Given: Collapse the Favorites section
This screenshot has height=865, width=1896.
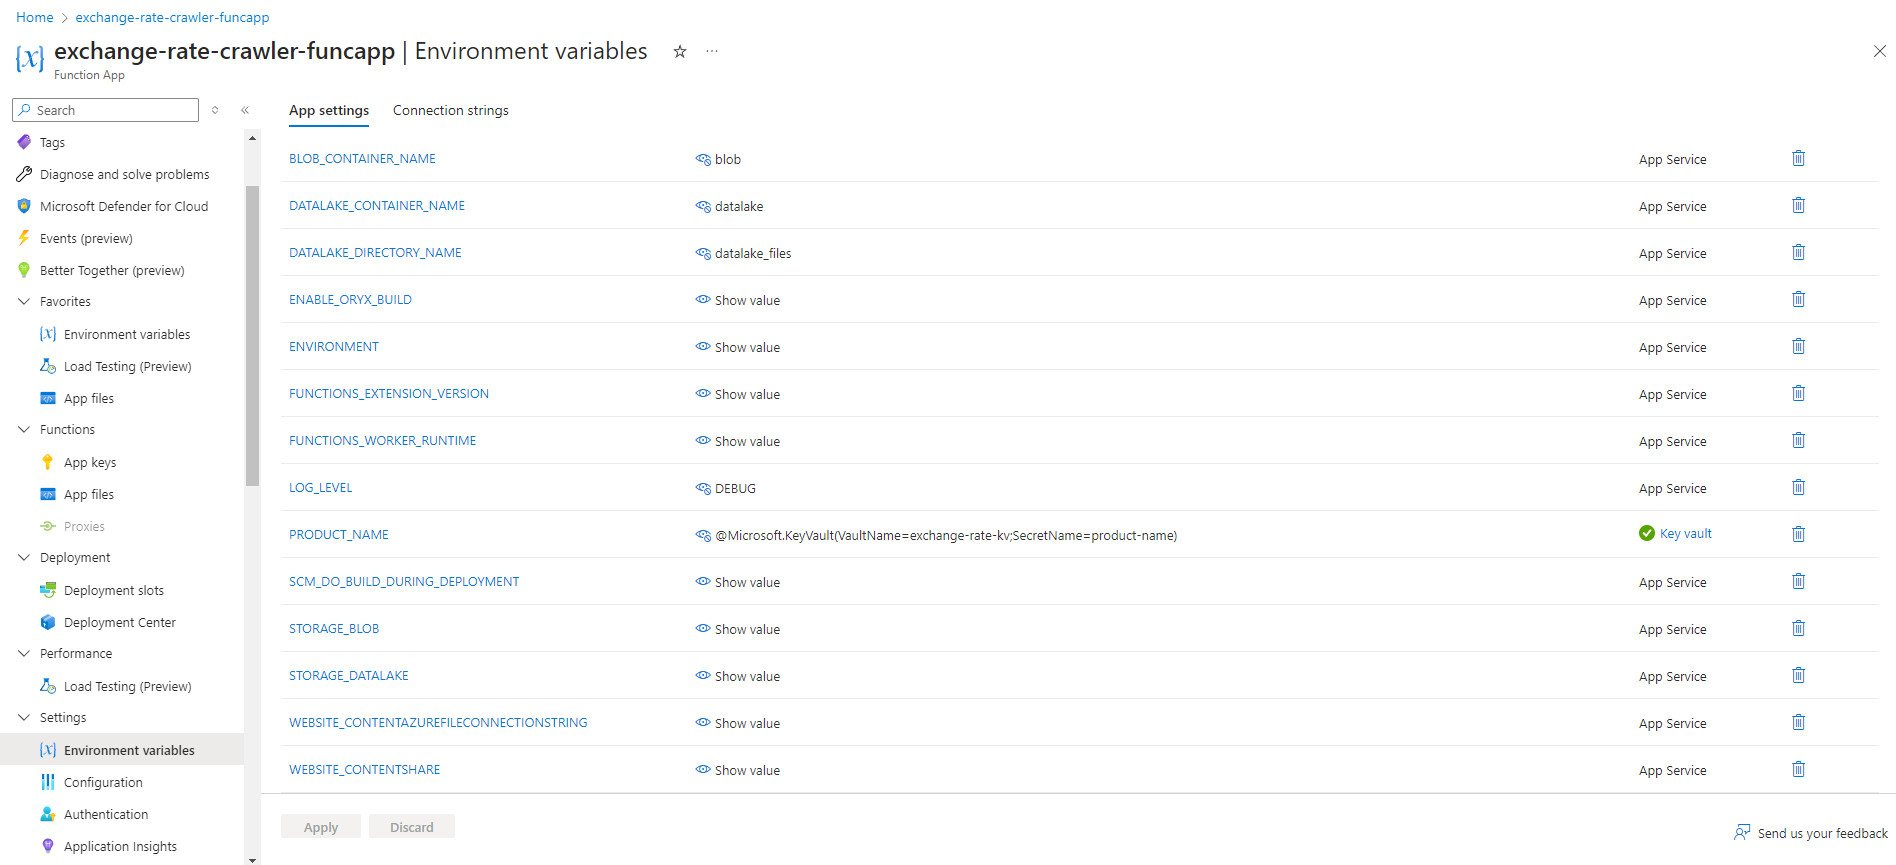Looking at the screenshot, I should 24,301.
